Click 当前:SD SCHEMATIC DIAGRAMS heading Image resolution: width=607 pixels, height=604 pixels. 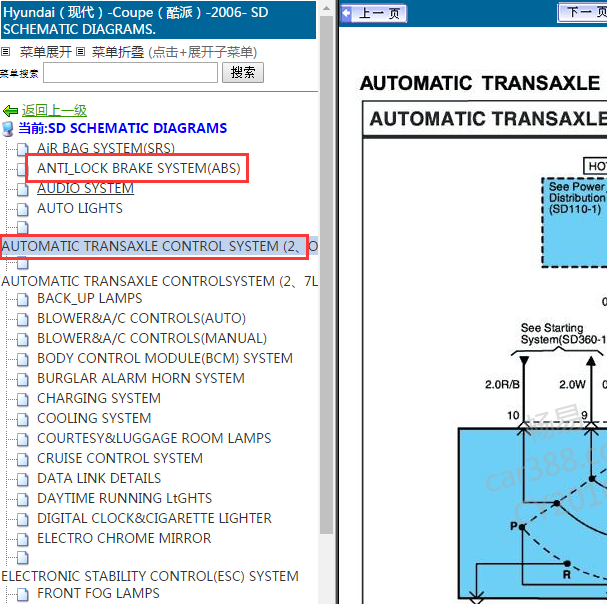123,128
